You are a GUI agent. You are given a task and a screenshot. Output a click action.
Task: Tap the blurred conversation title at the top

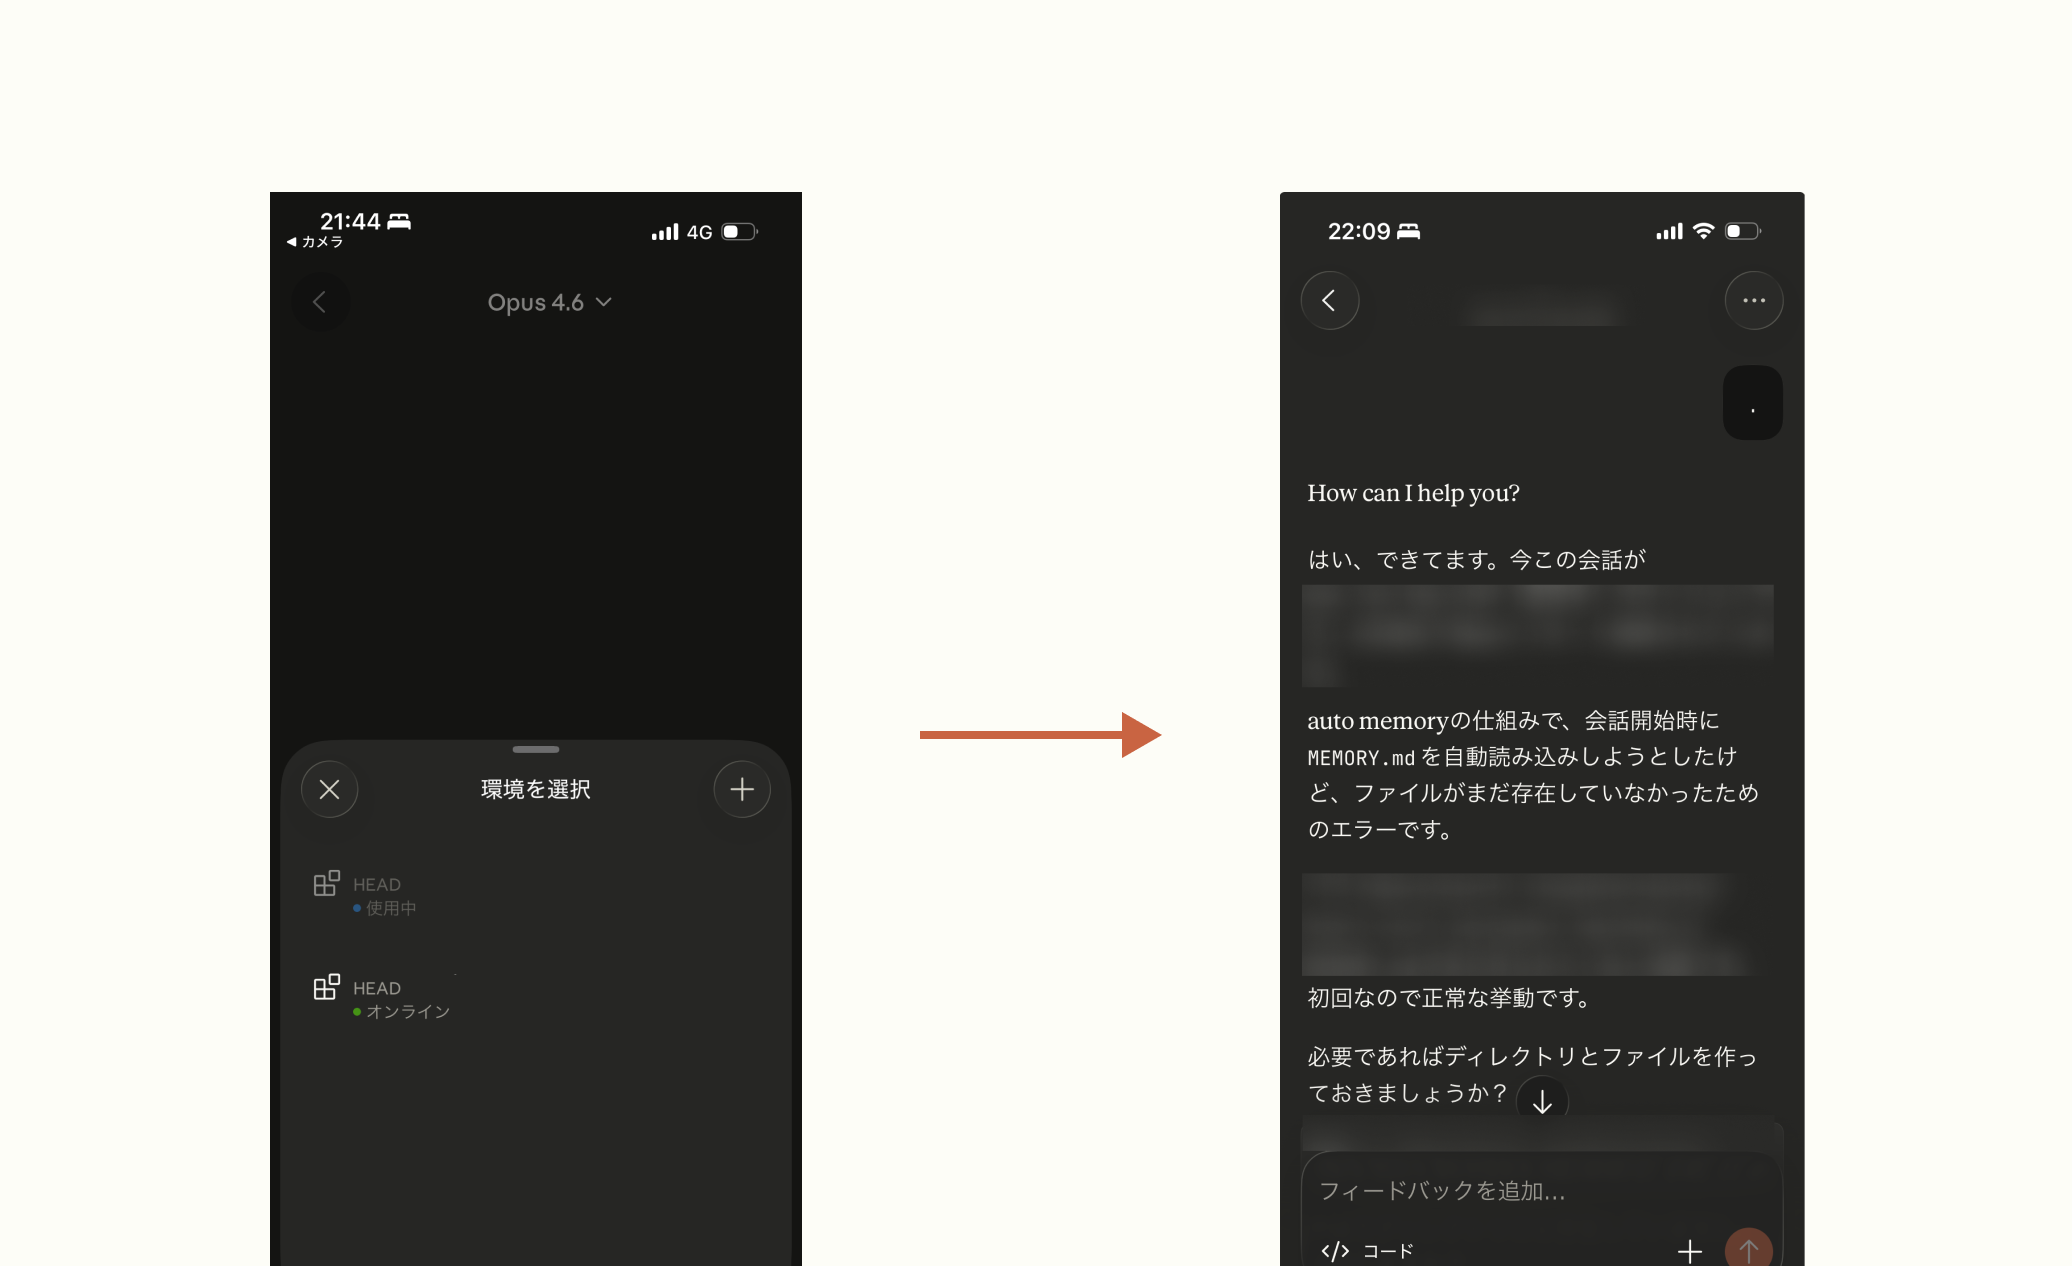pos(1542,307)
